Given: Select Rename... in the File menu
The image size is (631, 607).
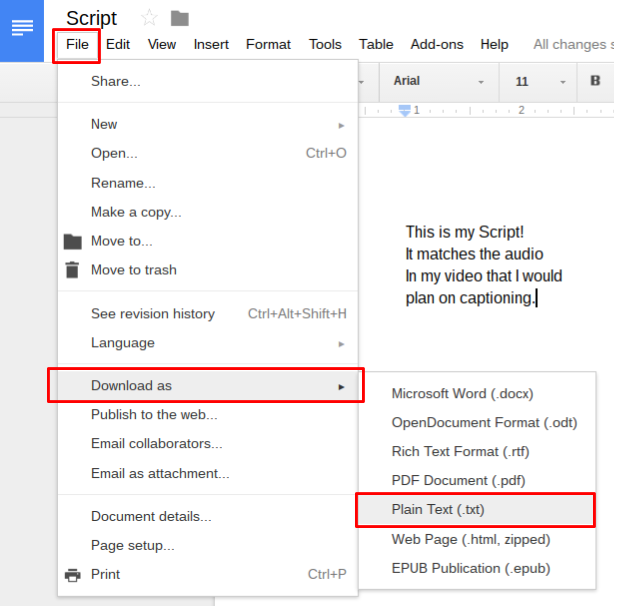Looking at the screenshot, I should [208, 183].
